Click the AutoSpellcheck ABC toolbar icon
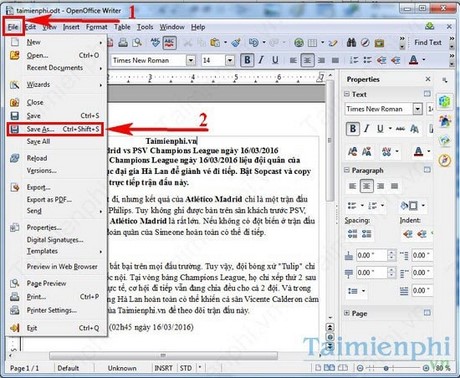This screenshot has height=378, width=460. tap(170, 43)
